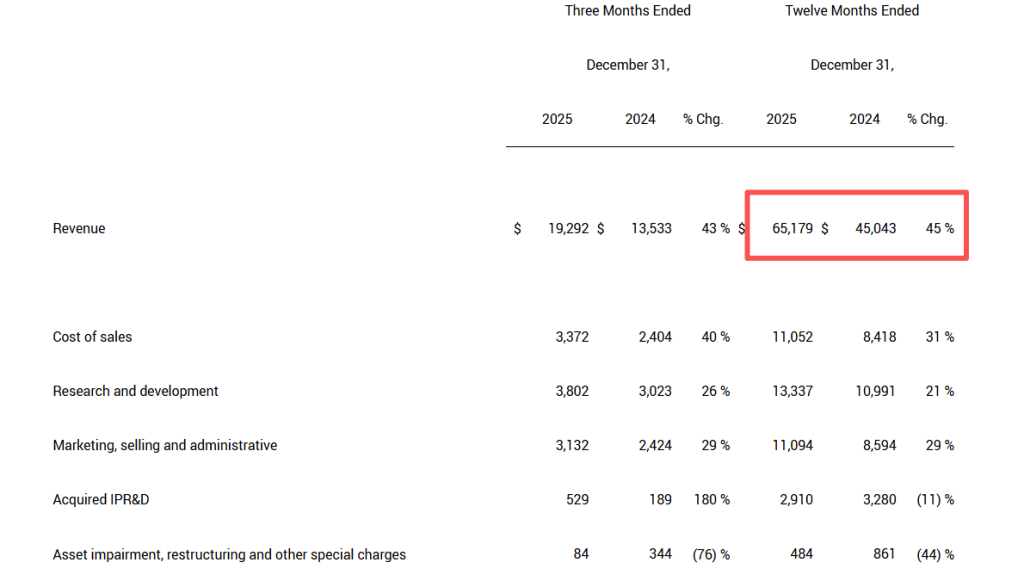This screenshot has width=1024, height=581.
Task: Click the quarterly revenue value 19,292
Action: click(568, 229)
